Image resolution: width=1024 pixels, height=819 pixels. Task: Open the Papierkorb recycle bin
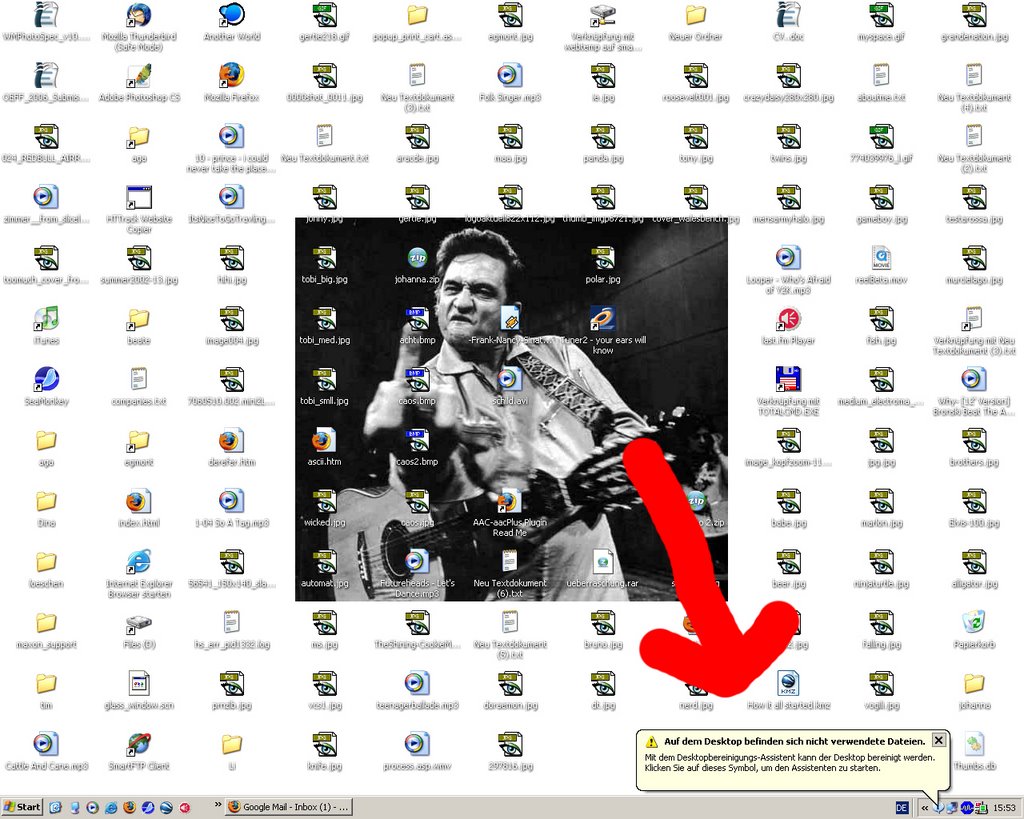pyautogui.click(x=973, y=623)
